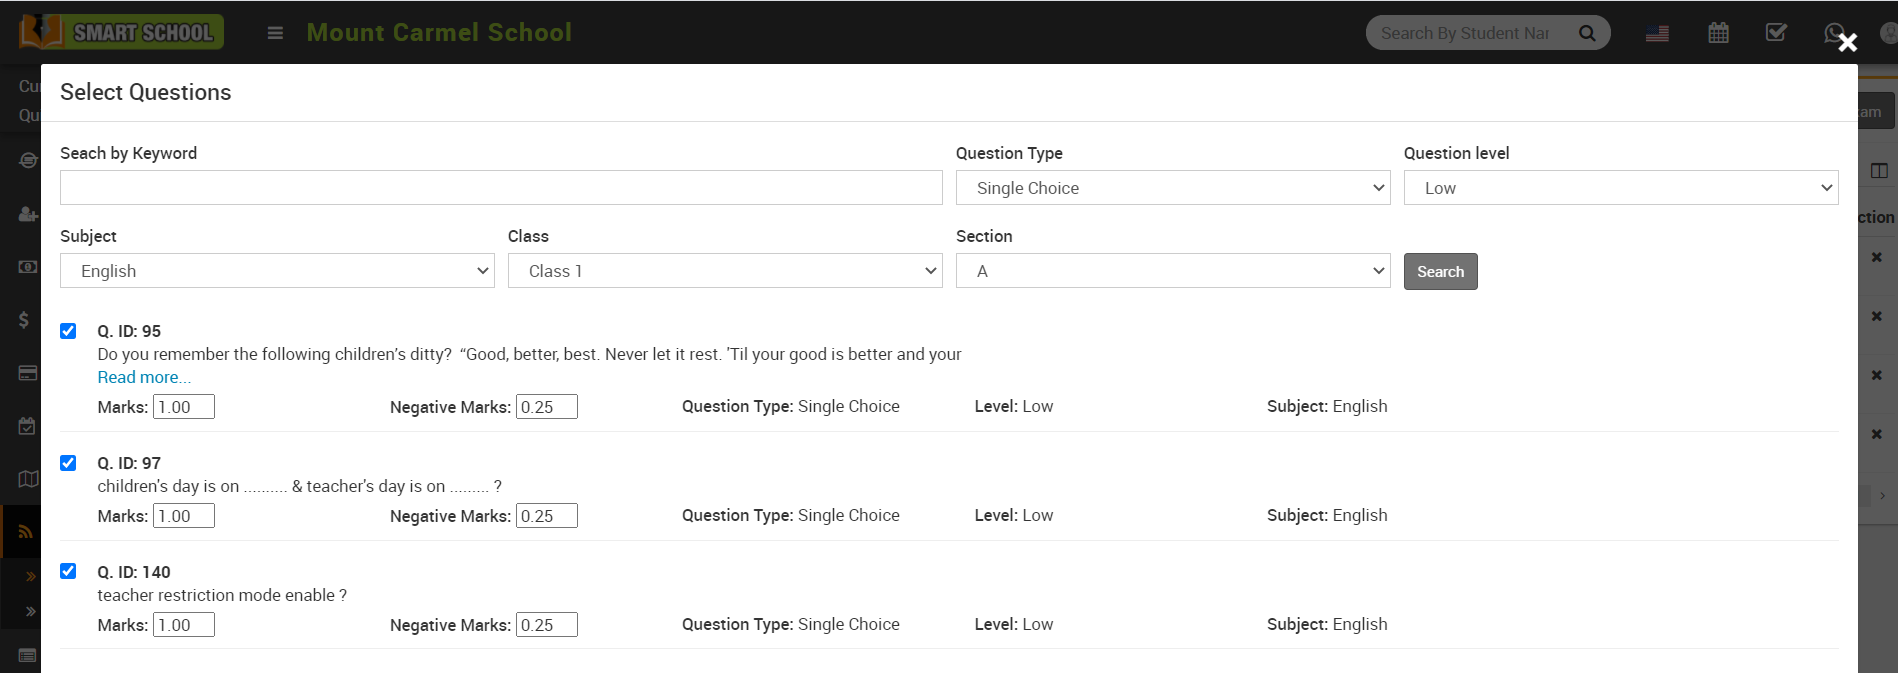Click the RSS feed sidebar icon
Viewport: 1898px width, 673px height.
[25, 532]
